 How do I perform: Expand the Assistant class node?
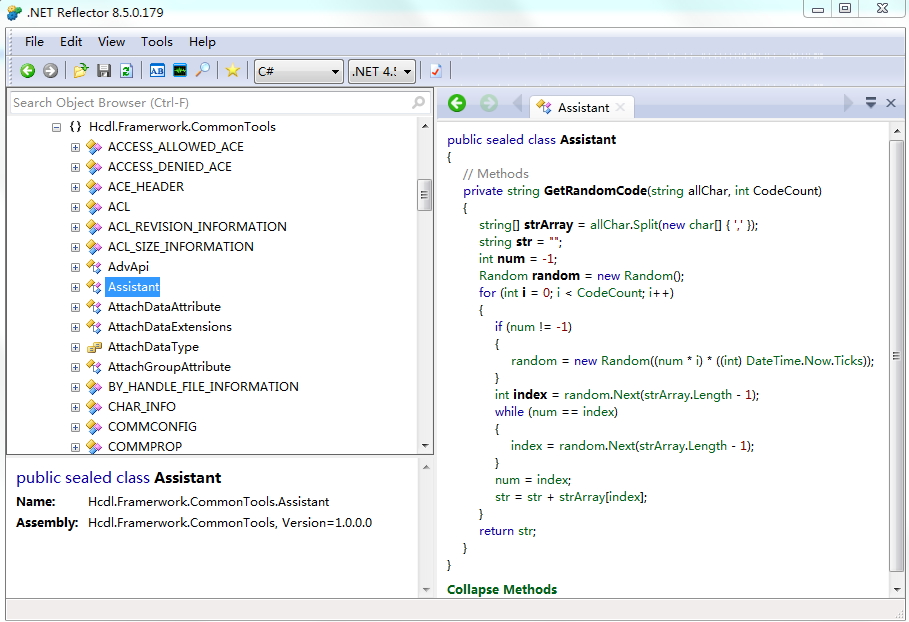(x=75, y=287)
